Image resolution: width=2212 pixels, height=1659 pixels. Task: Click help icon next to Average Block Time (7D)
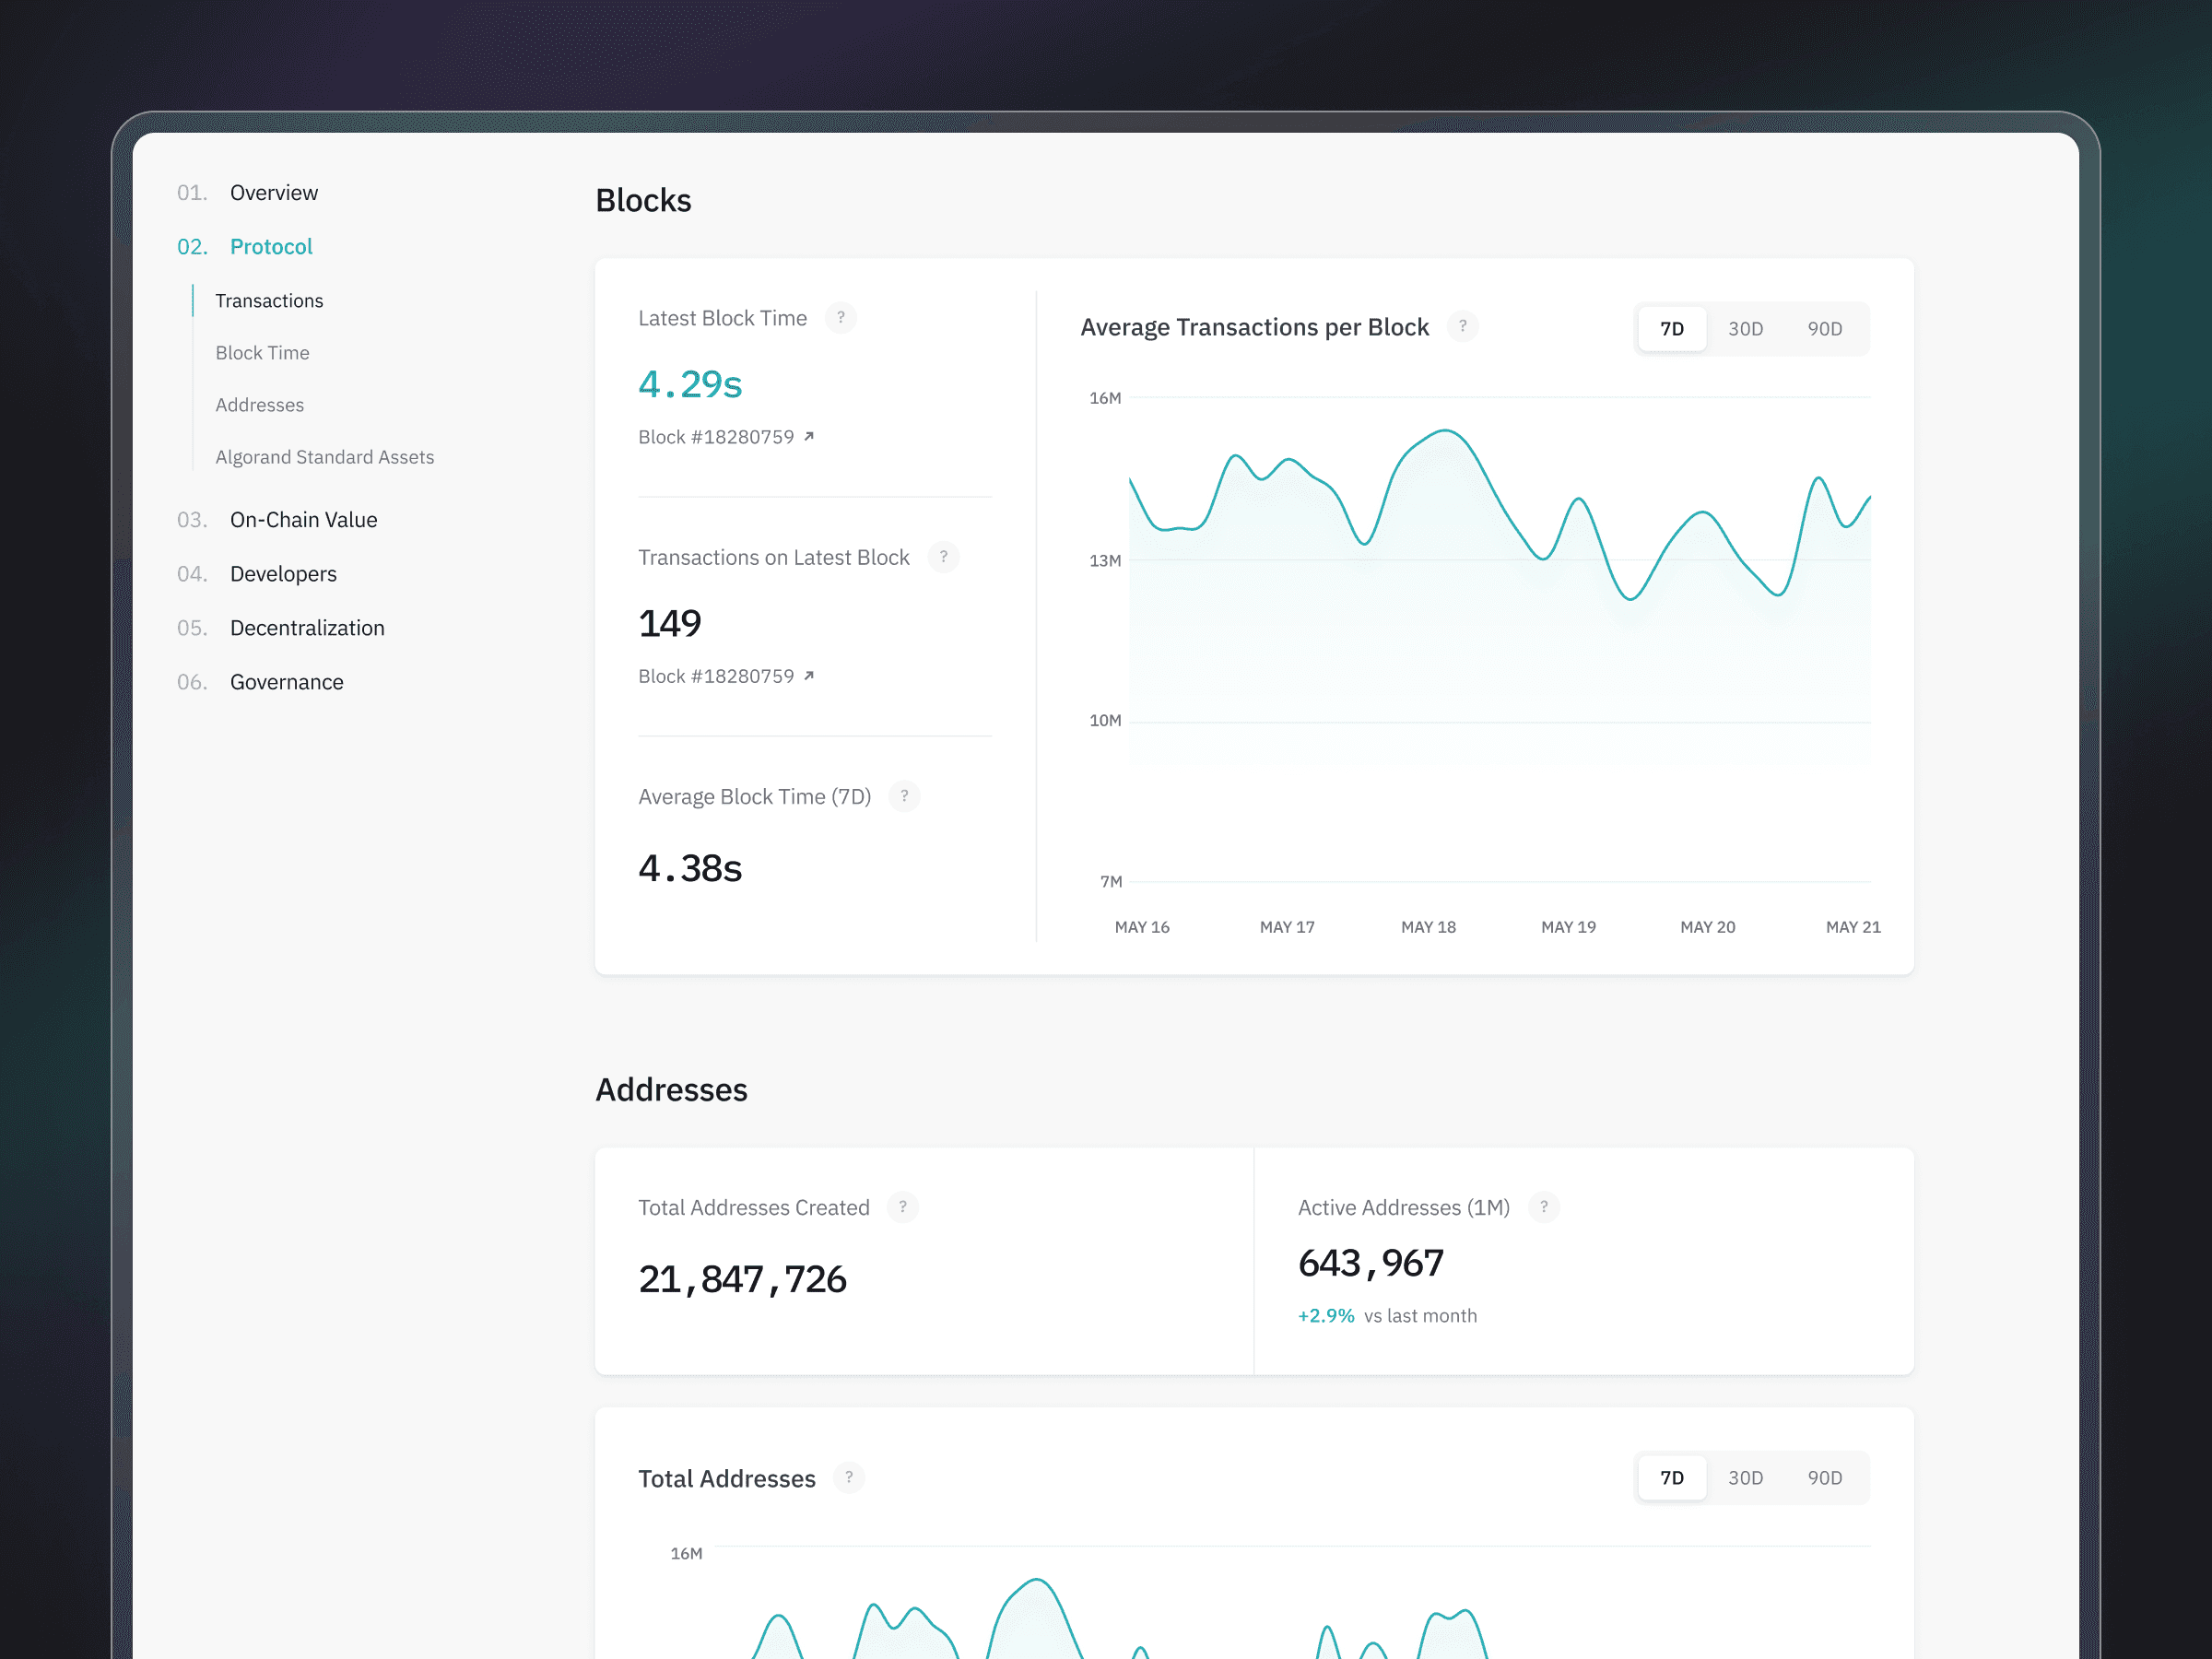pos(904,796)
